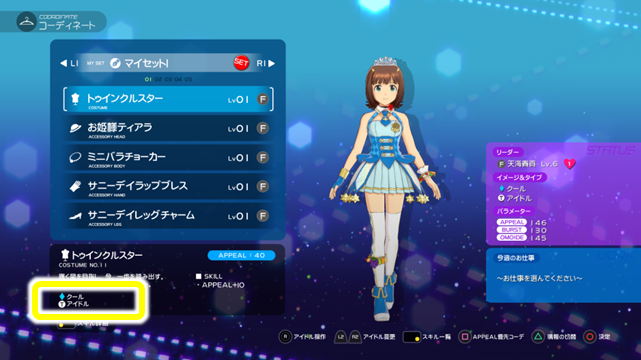
Task: Select the トゥインクルスター costume row
Action: tap(168, 99)
